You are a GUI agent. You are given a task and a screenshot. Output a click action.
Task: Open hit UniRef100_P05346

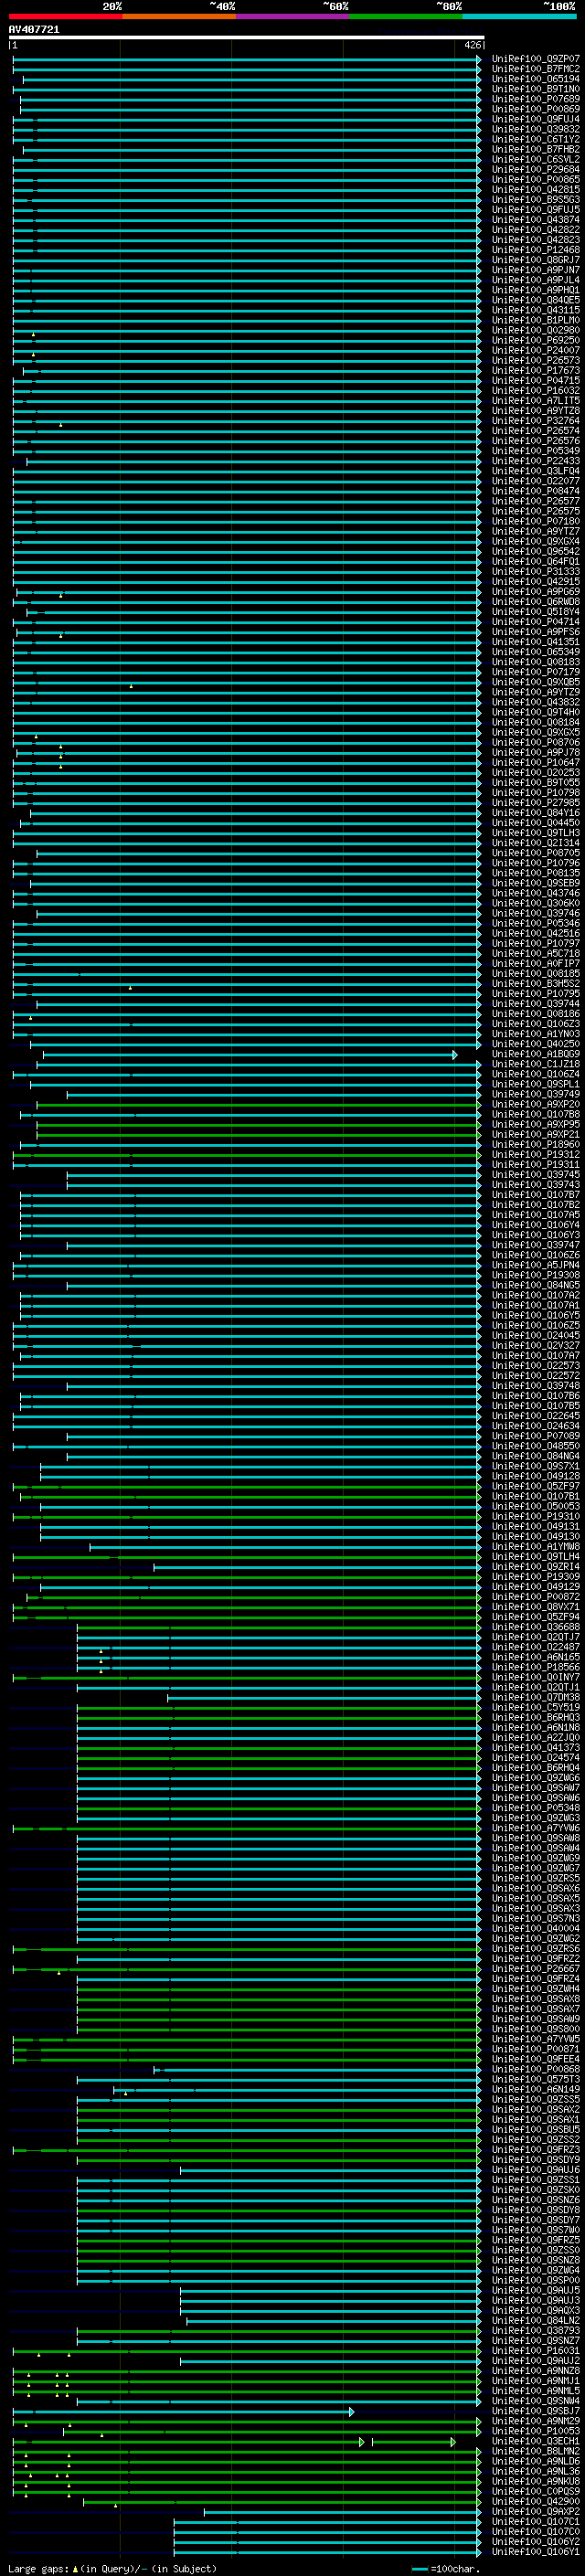click(x=536, y=924)
